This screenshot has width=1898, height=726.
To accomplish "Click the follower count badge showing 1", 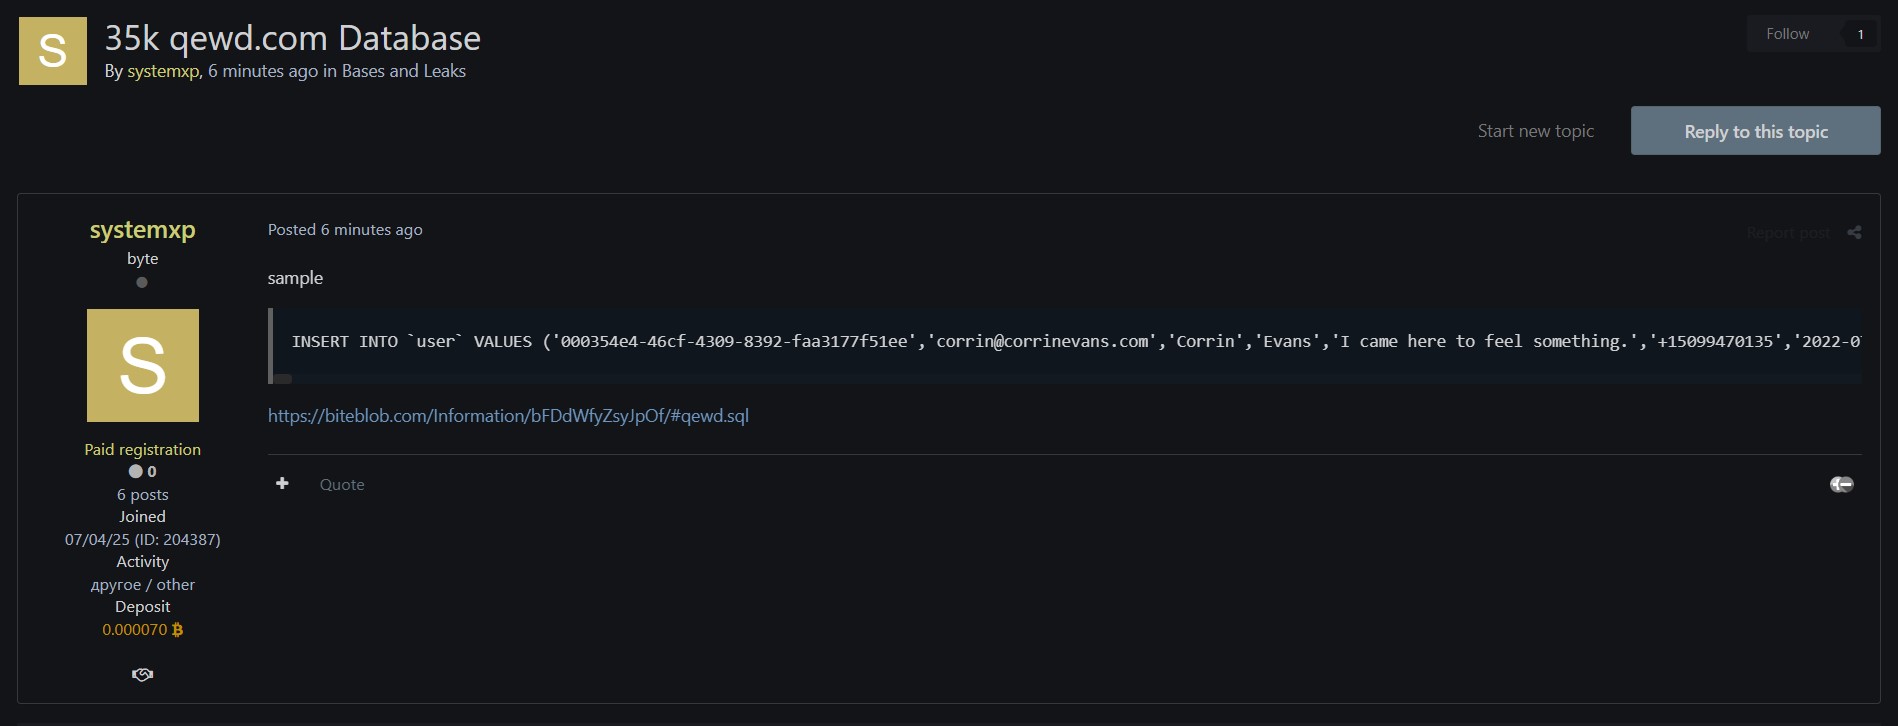I will point(1860,34).
